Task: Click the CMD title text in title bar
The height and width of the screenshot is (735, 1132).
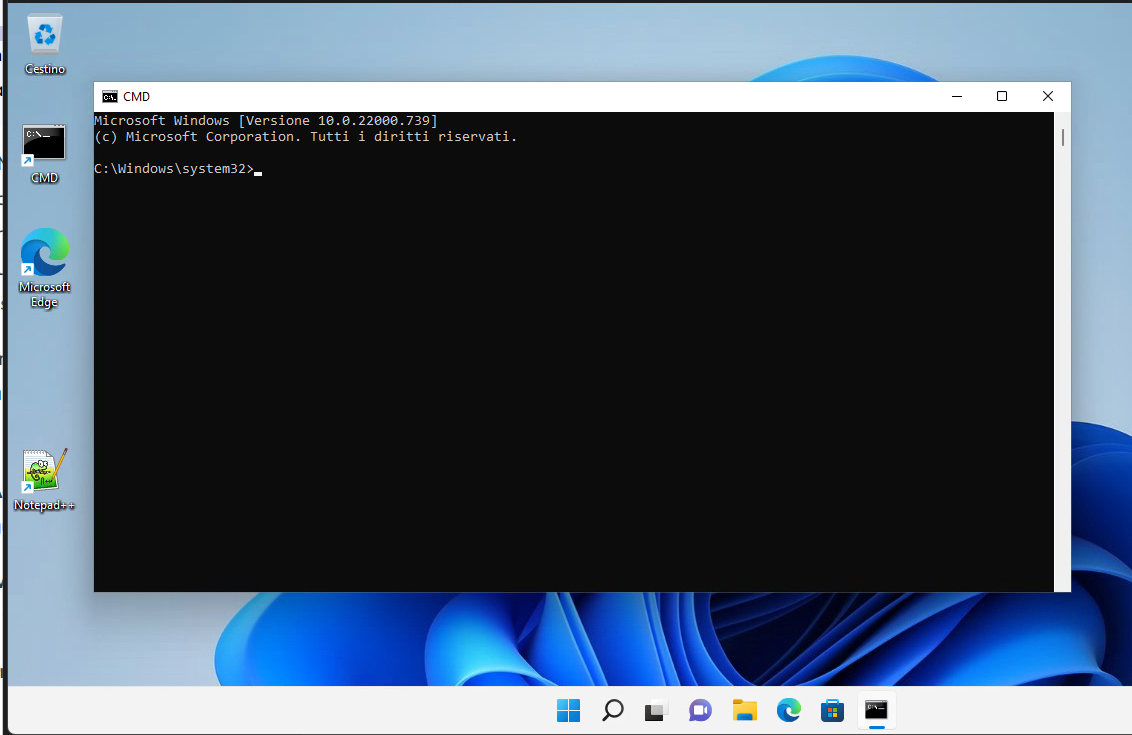Action: (x=136, y=97)
